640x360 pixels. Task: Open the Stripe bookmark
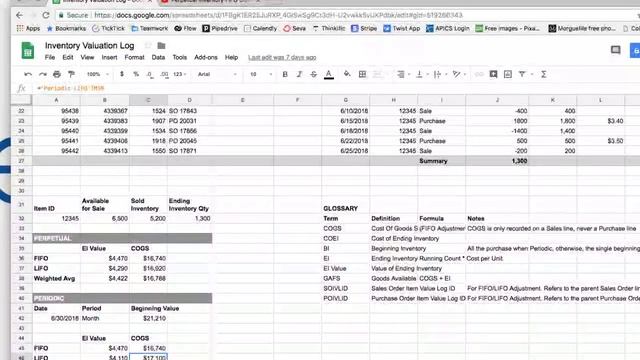[x=364, y=28]
